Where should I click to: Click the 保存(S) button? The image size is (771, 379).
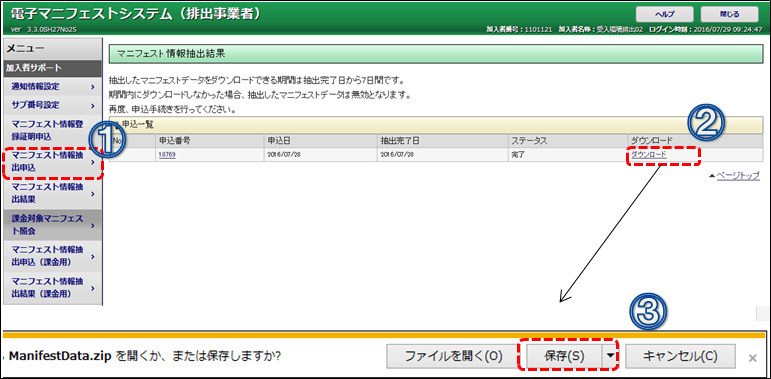pyautogui.click(x=564, y=356)
